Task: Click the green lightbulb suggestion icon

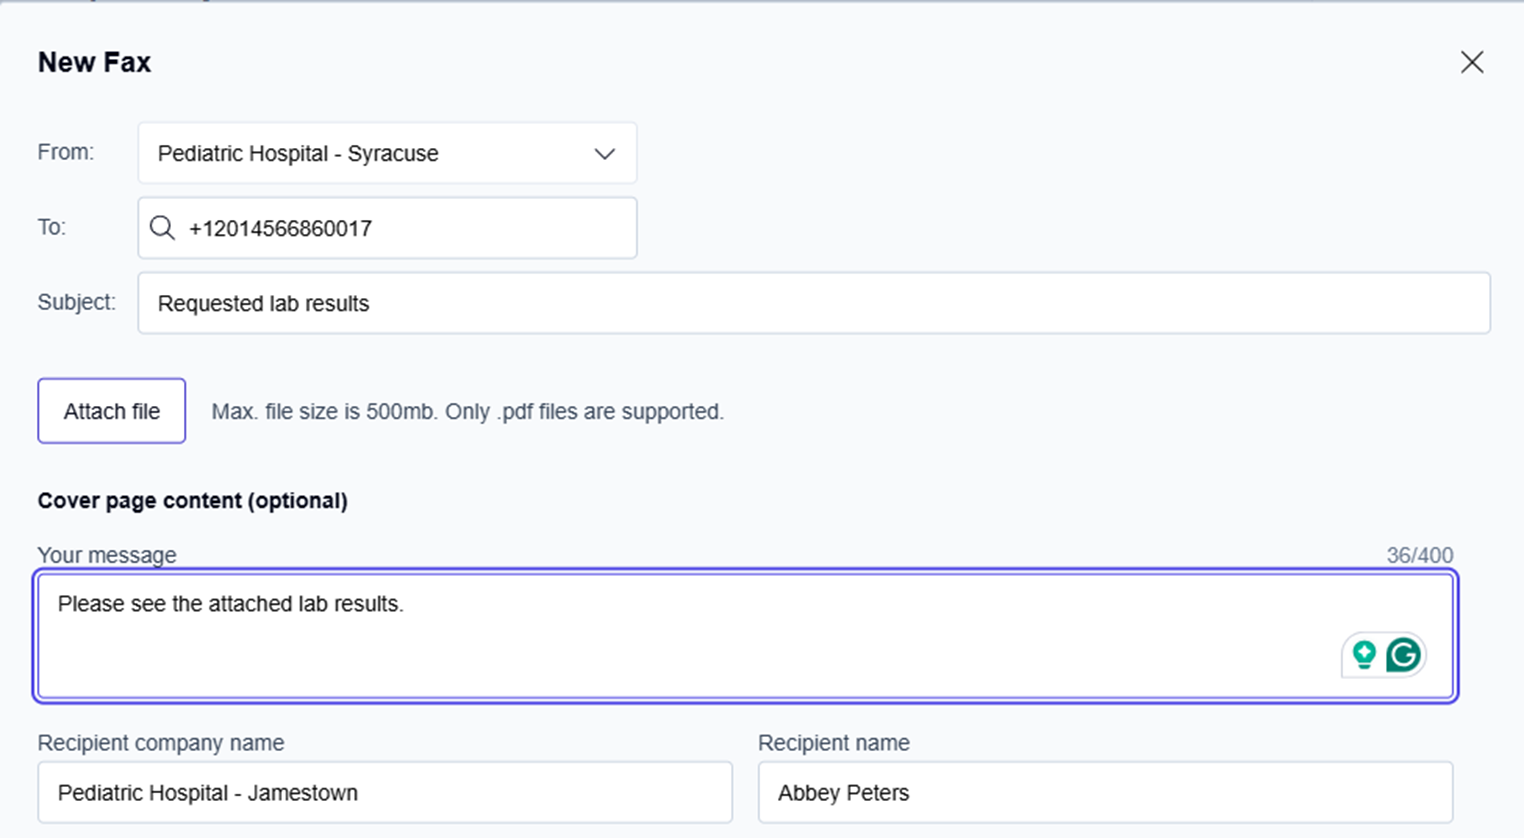Action: (x=1364, y=655)
